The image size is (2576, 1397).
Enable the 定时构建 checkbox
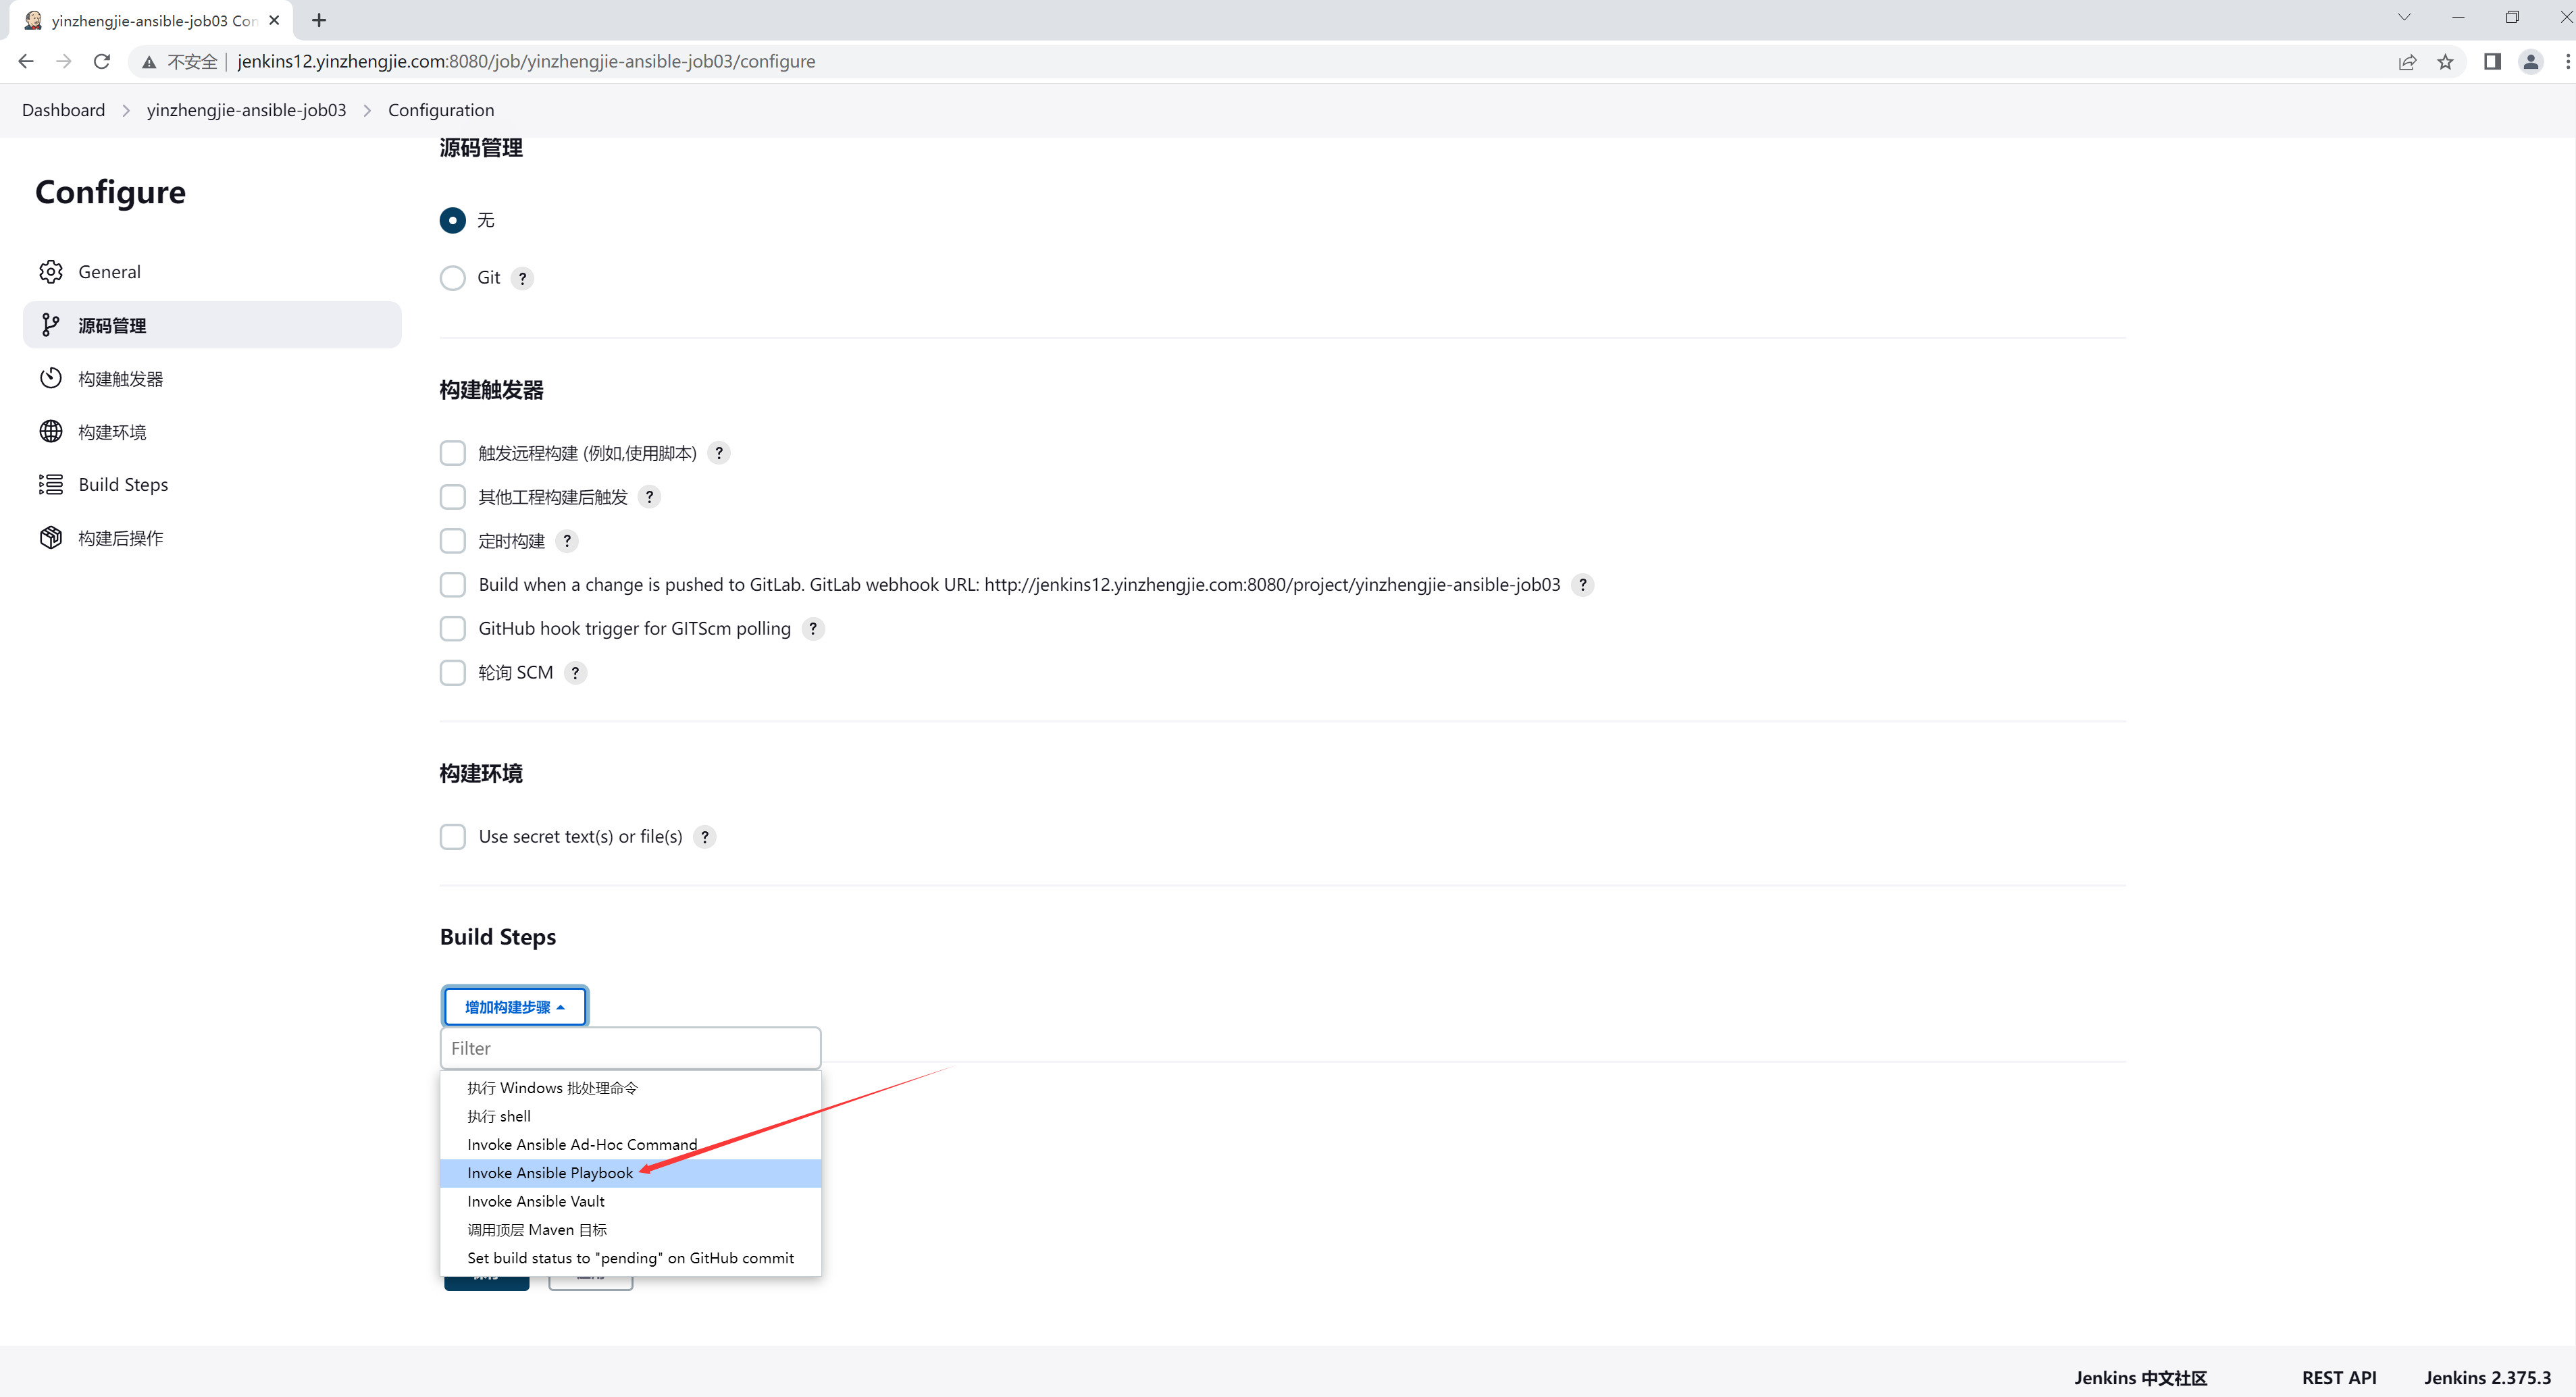point(453,541)
